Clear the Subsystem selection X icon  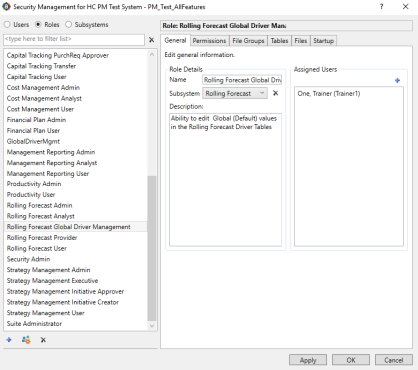pyautogui.click(x=275, y=93)
